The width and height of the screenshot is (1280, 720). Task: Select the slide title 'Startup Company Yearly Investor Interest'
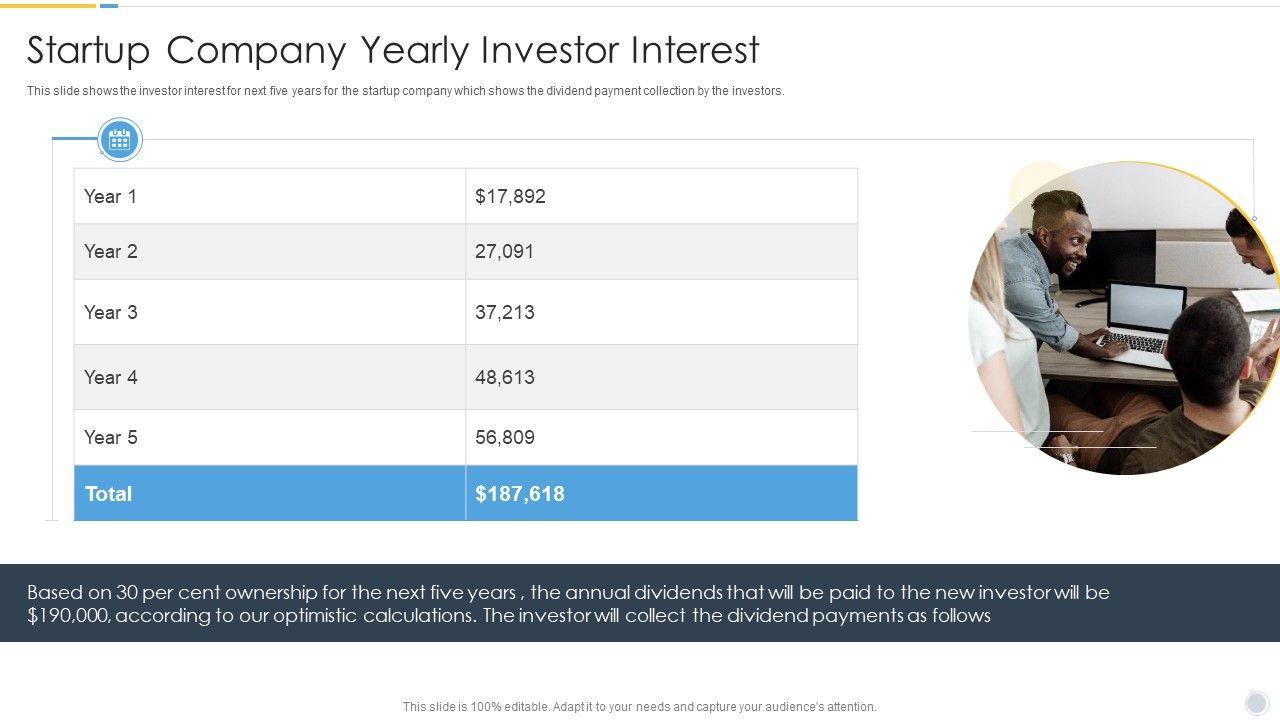coord(393,50)
